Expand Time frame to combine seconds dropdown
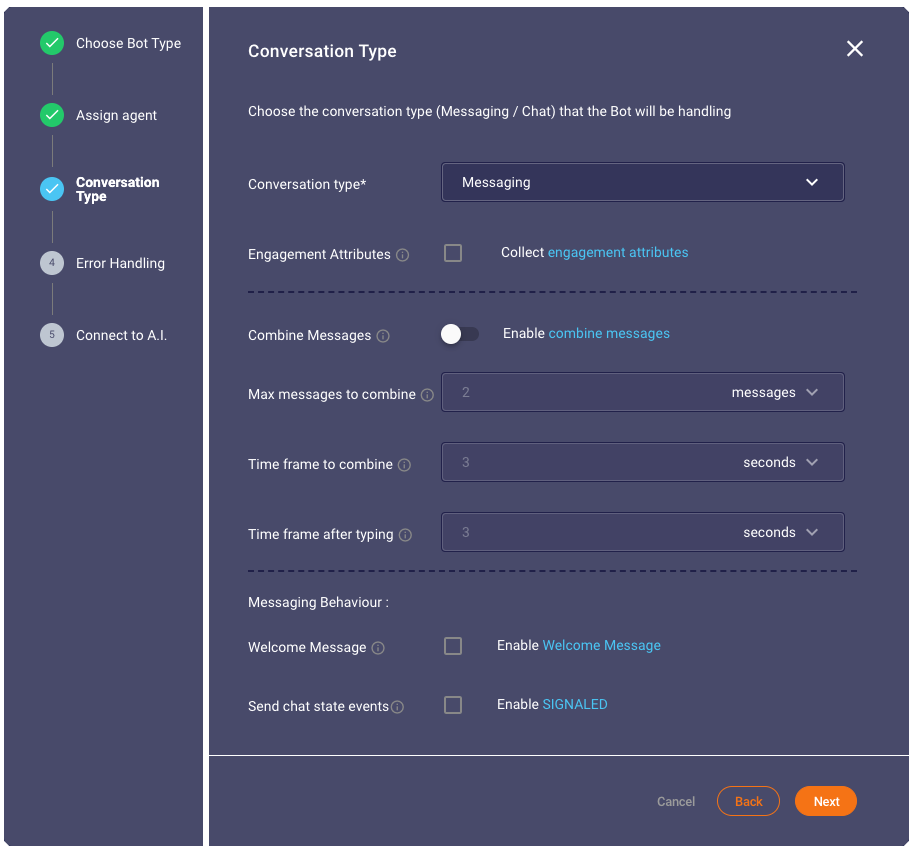Image resolution: width=916 pixels, height=852 pixels. point(780,463)
